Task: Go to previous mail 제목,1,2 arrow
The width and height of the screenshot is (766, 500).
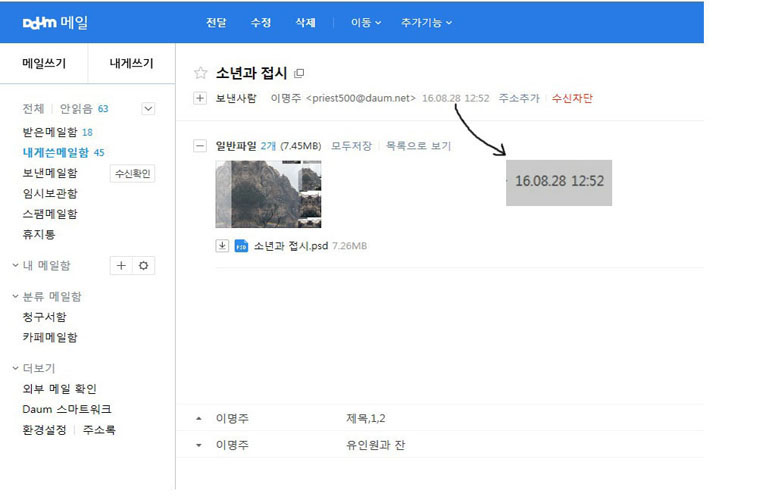Action: pyautogui.click(x=198, y=418)
